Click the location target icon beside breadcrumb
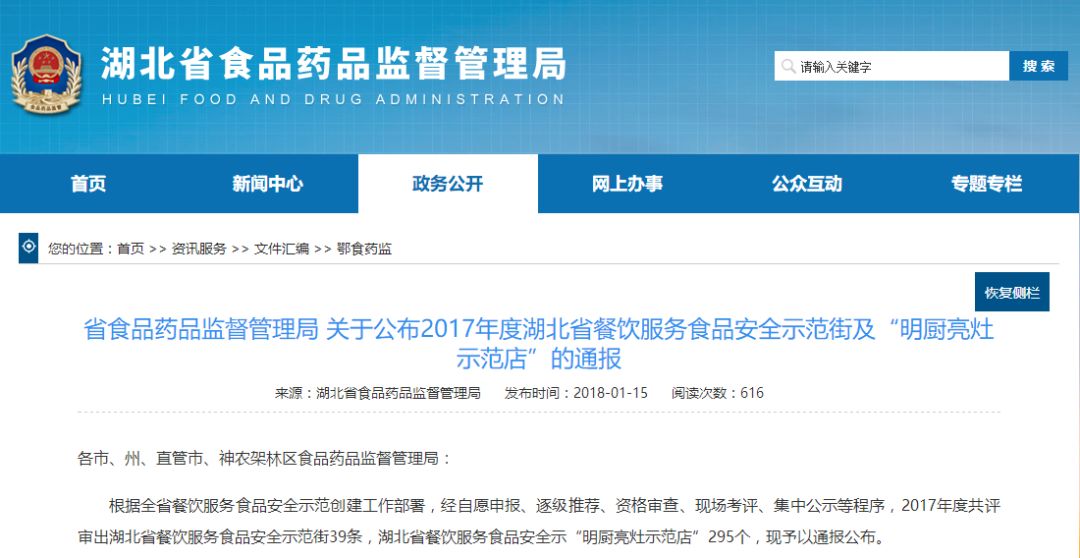The image size is (1080, 558). tap(28, 248)
